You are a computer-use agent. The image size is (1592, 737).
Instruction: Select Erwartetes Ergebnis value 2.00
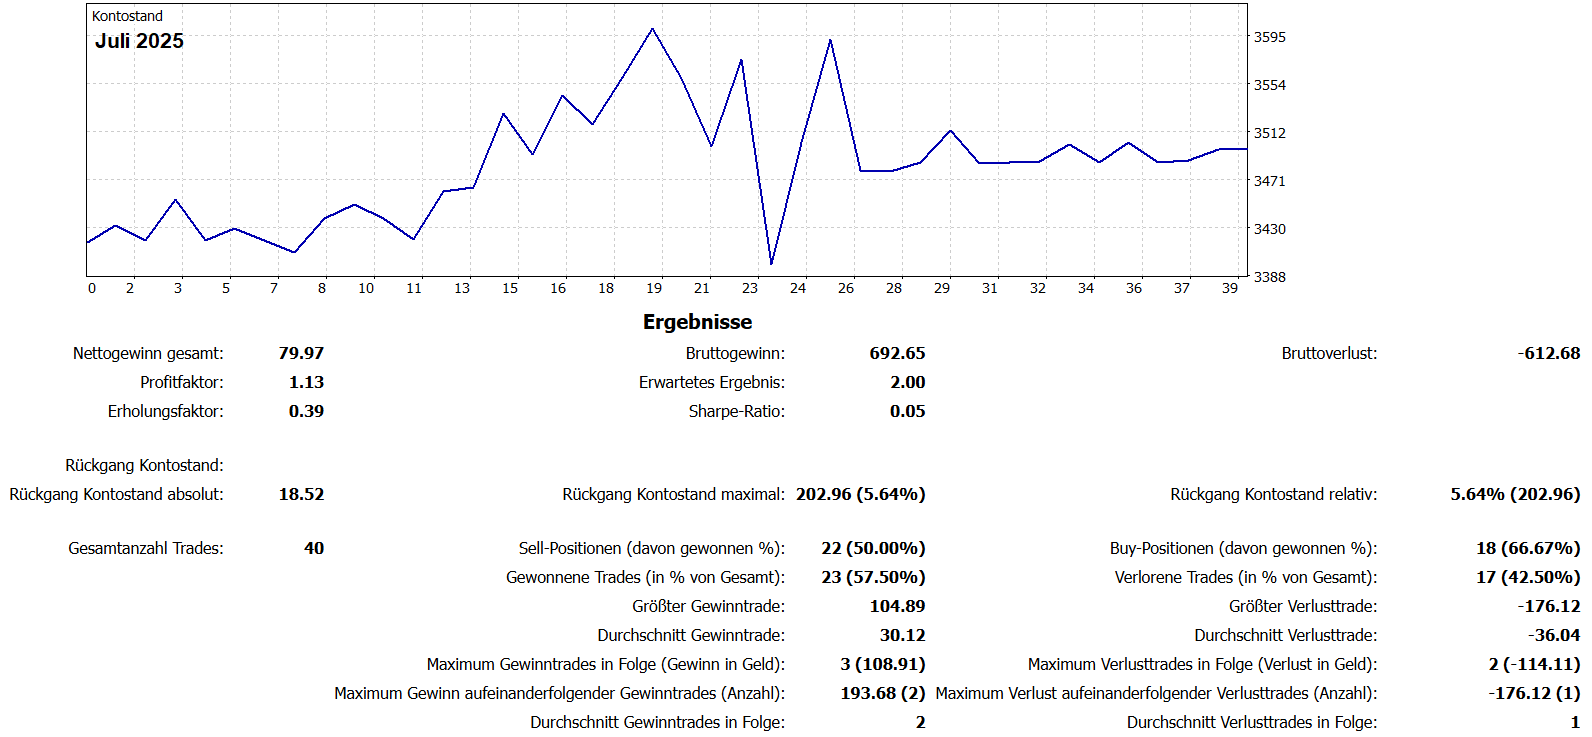click(907, 382)
